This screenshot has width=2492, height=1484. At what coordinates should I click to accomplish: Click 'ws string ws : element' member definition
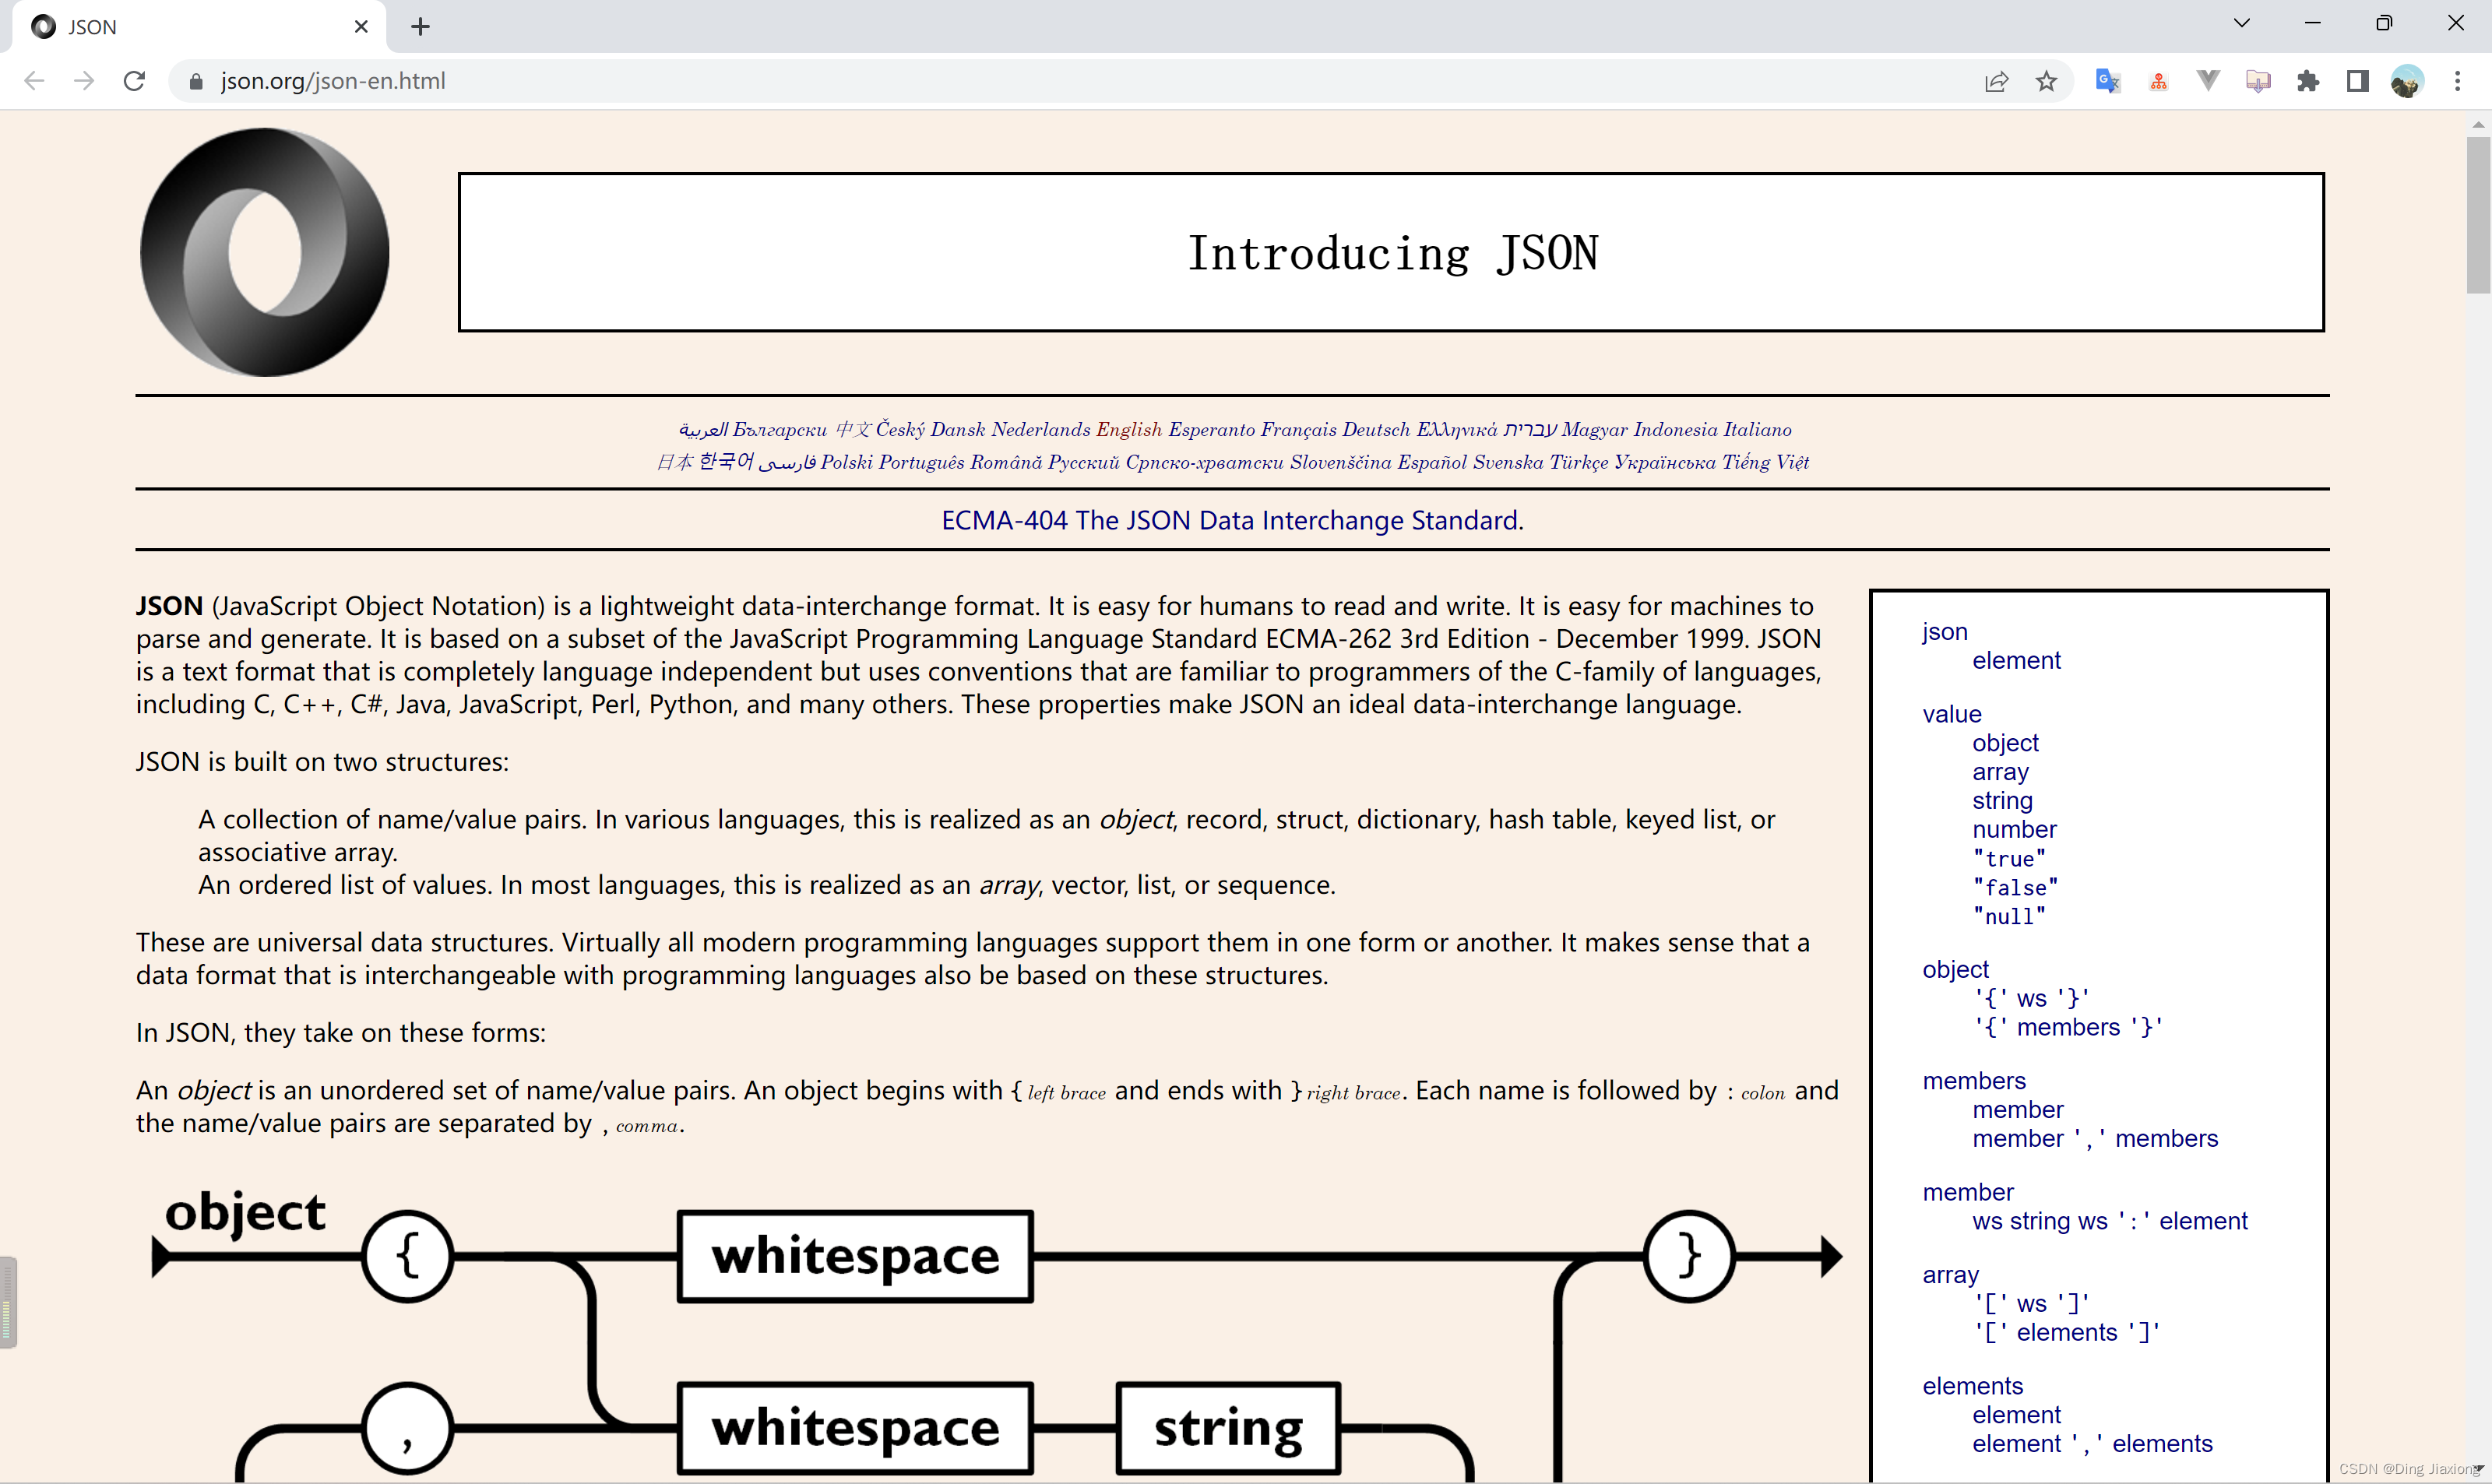[x=2109, y=1221]
